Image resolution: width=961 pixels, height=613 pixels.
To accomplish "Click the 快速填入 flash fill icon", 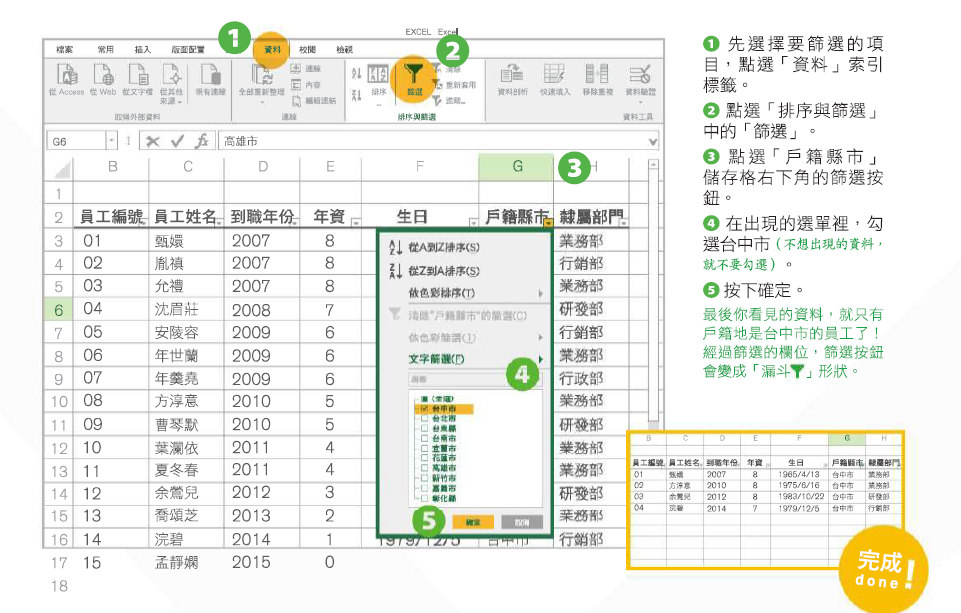I will [554, 74].
